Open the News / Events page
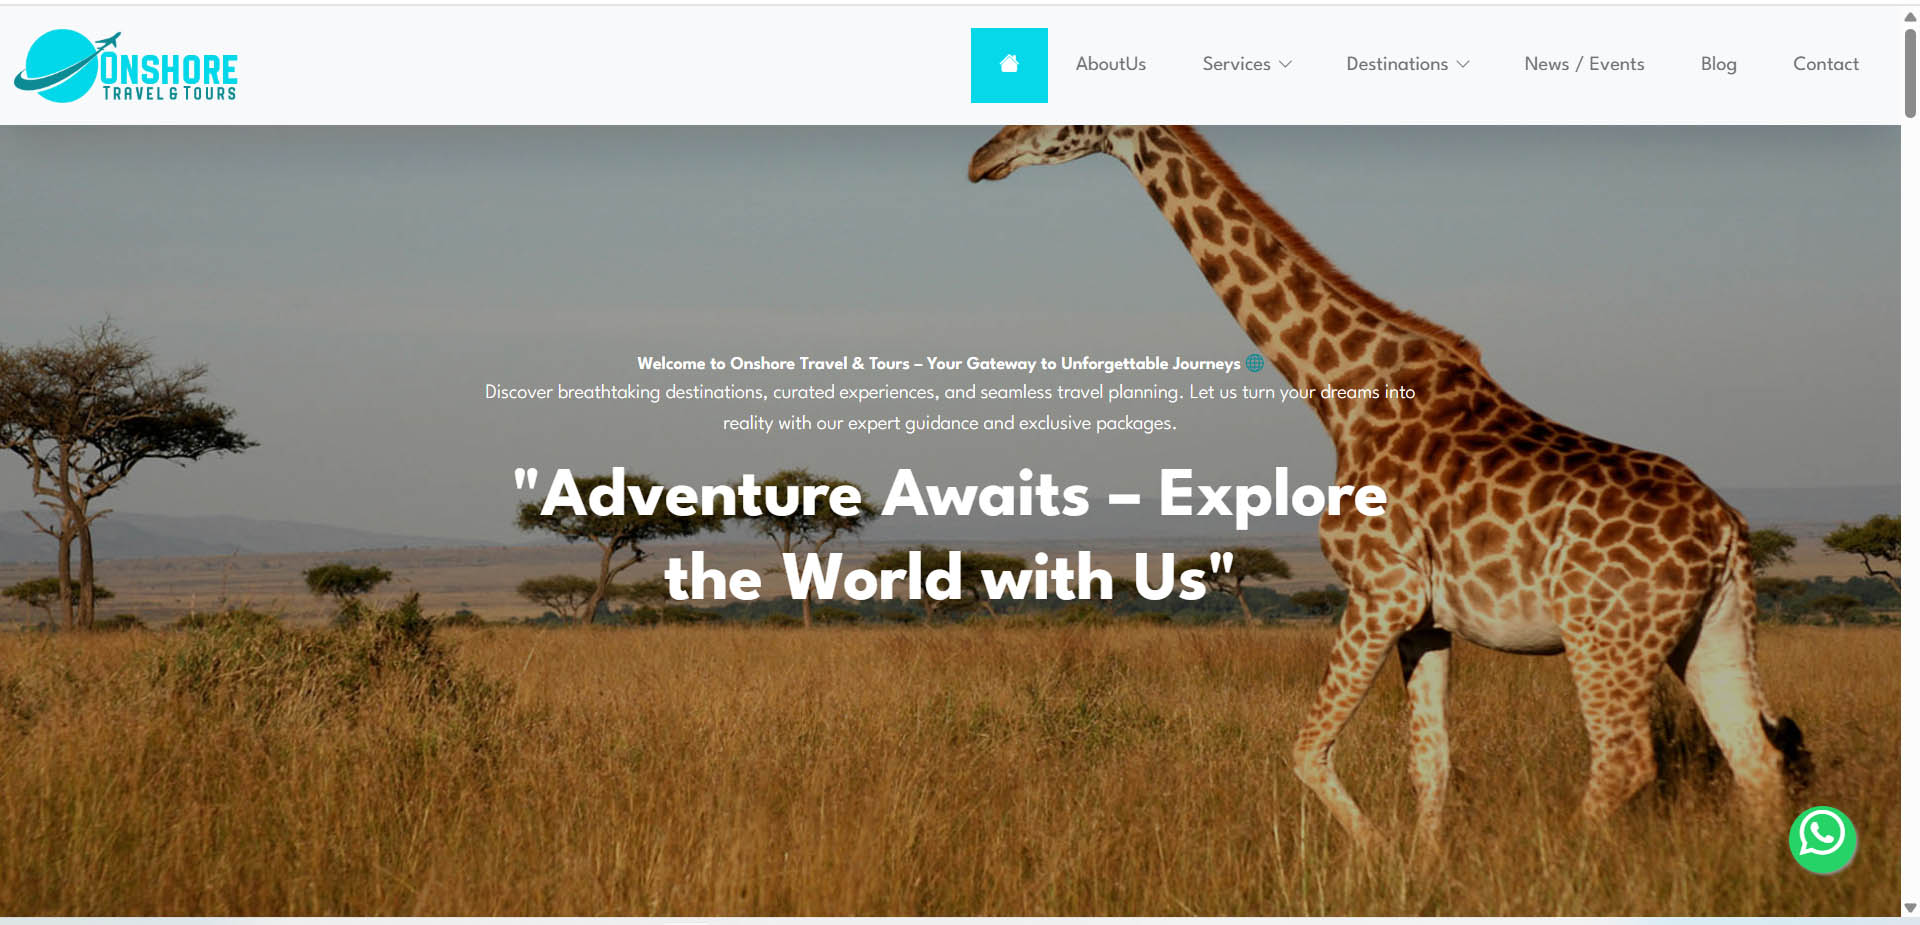Viewport: 1920px width, 925px height. pos(1584,64)
